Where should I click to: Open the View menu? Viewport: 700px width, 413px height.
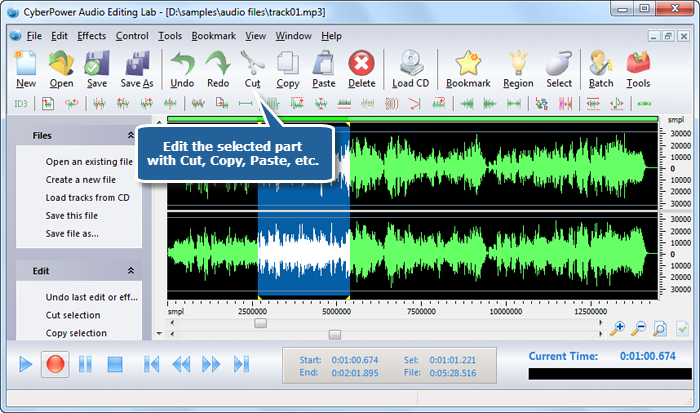255,36
